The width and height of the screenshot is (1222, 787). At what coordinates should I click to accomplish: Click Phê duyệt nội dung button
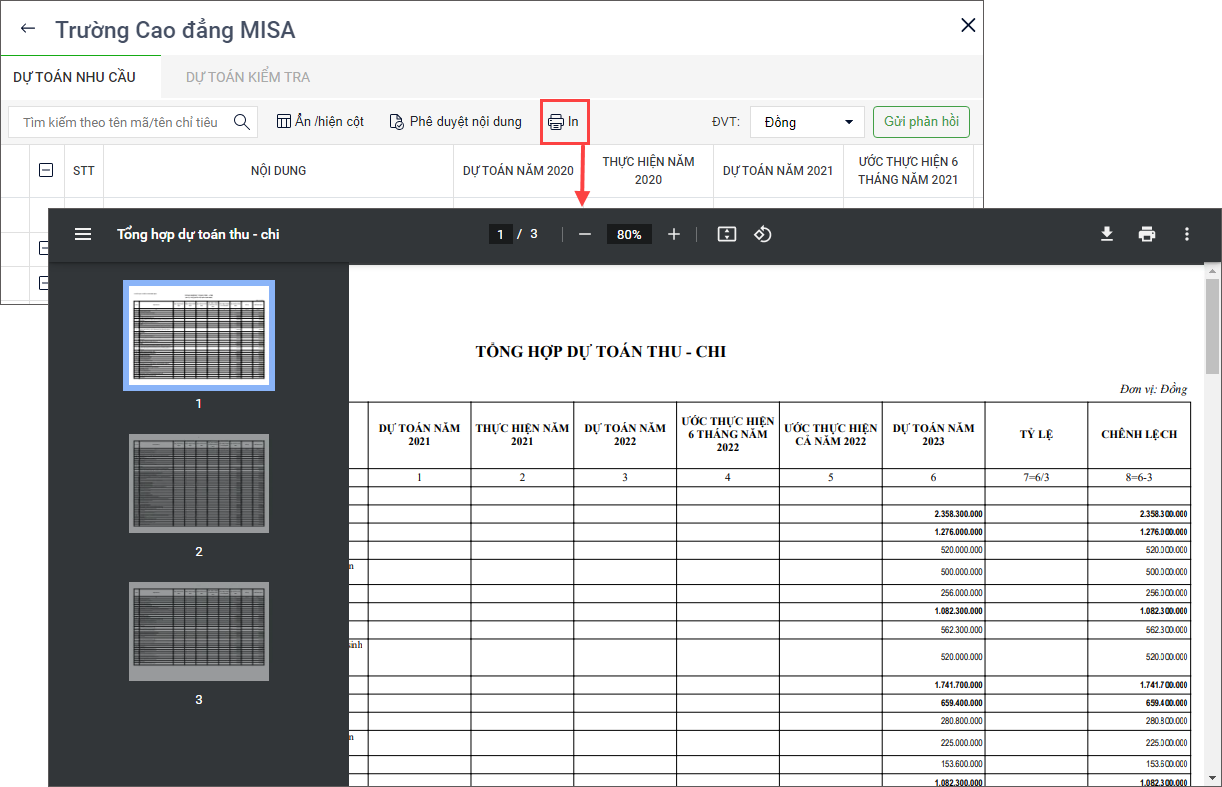coord(455,122)
